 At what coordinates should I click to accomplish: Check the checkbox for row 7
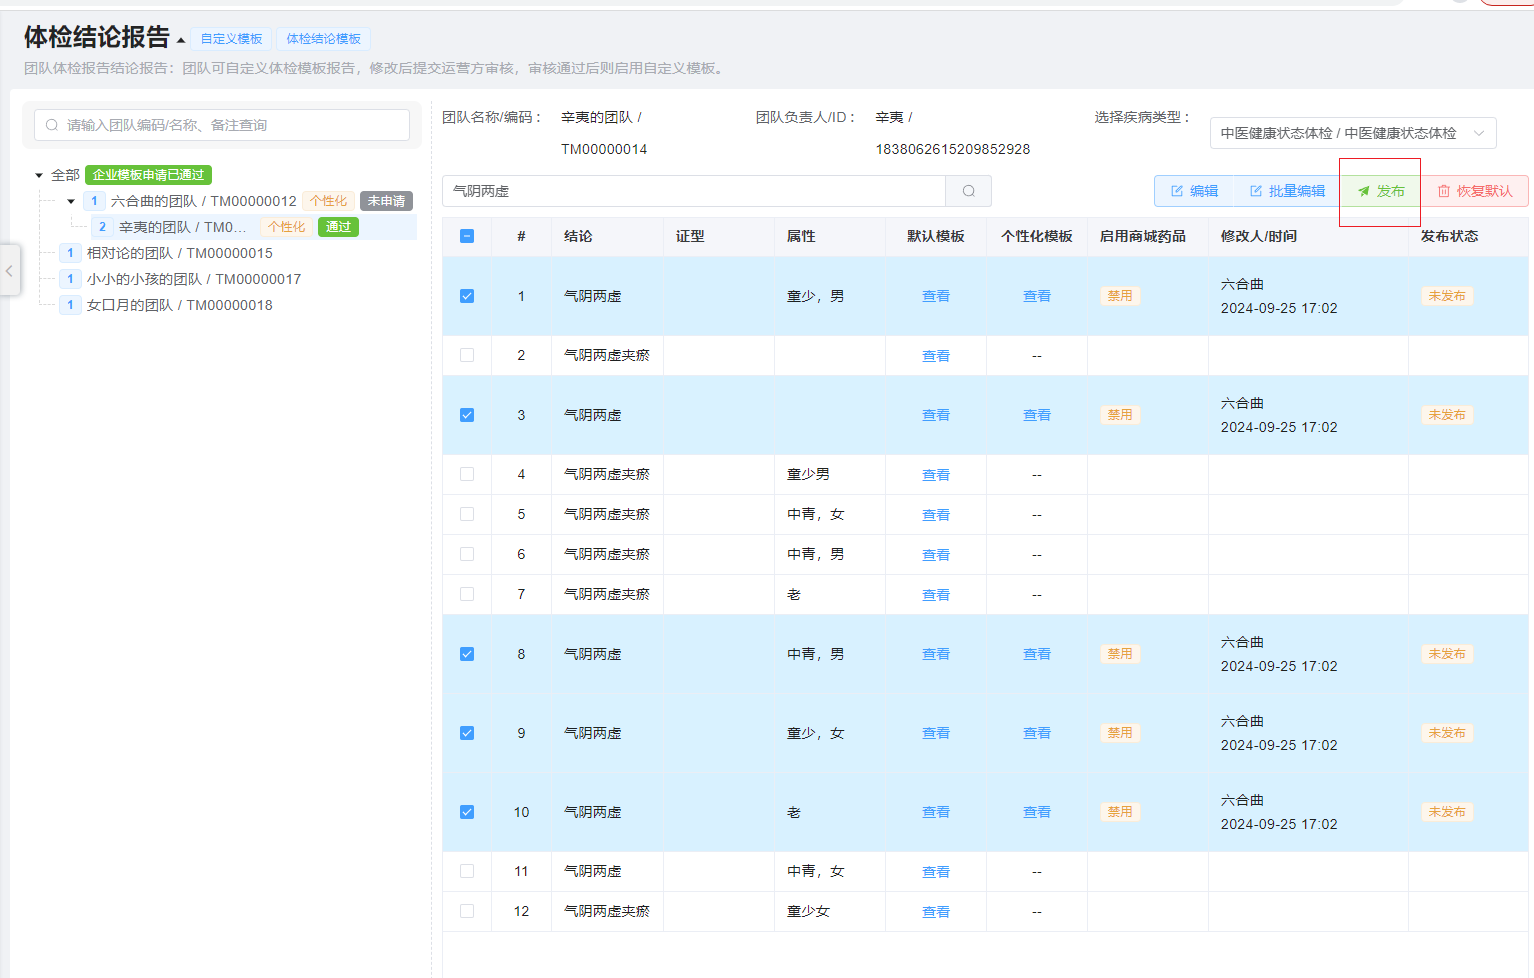click(467, 594)
